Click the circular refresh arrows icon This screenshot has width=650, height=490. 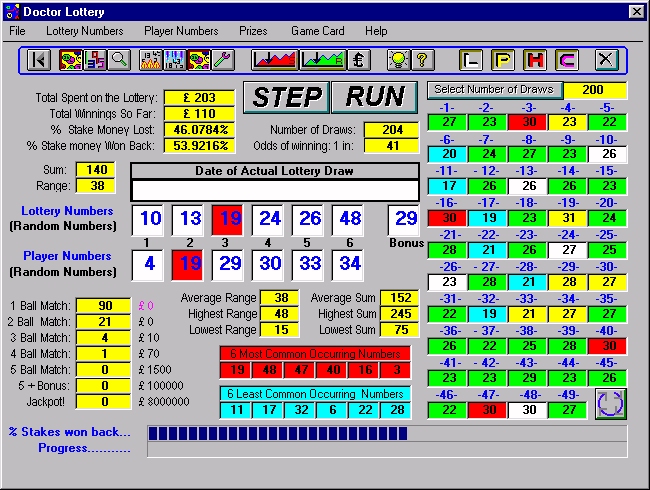pos(609,403)
